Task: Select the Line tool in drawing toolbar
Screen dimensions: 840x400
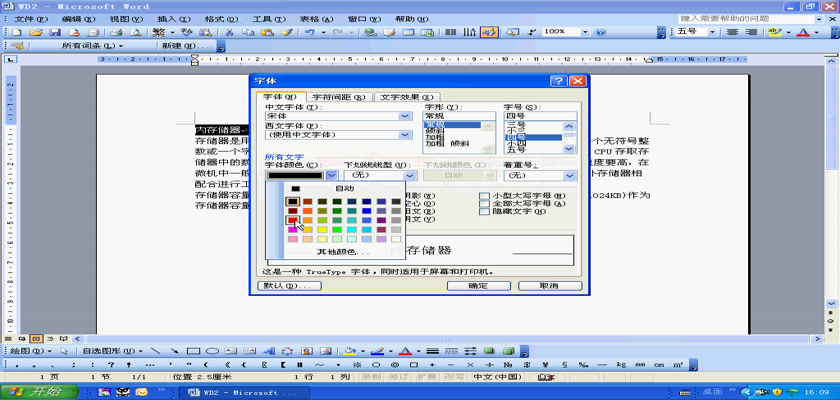Action: click(x=156, y=351)
